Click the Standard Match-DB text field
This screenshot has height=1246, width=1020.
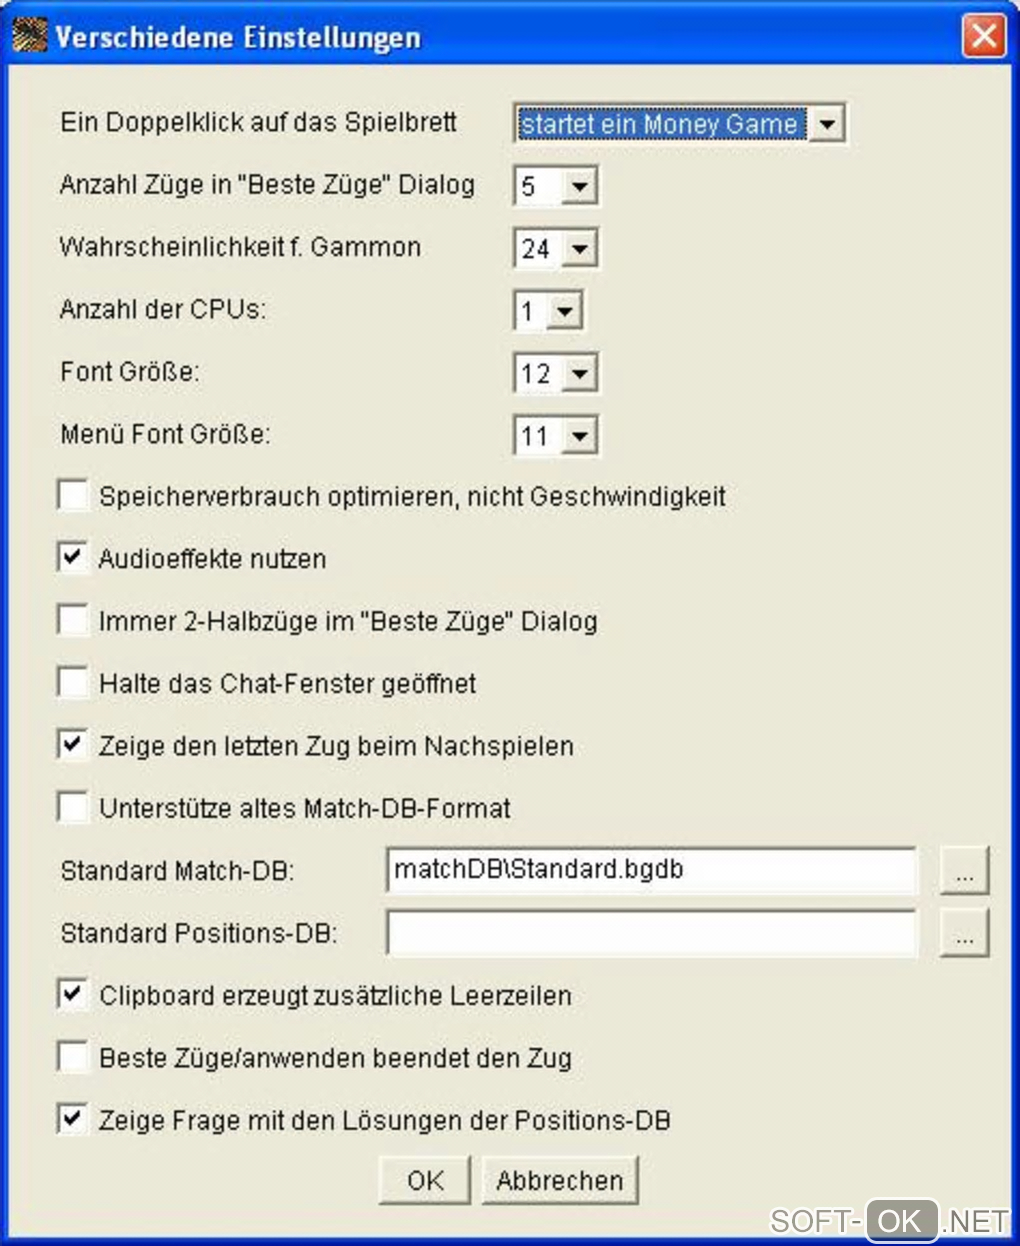click(650, 870)
